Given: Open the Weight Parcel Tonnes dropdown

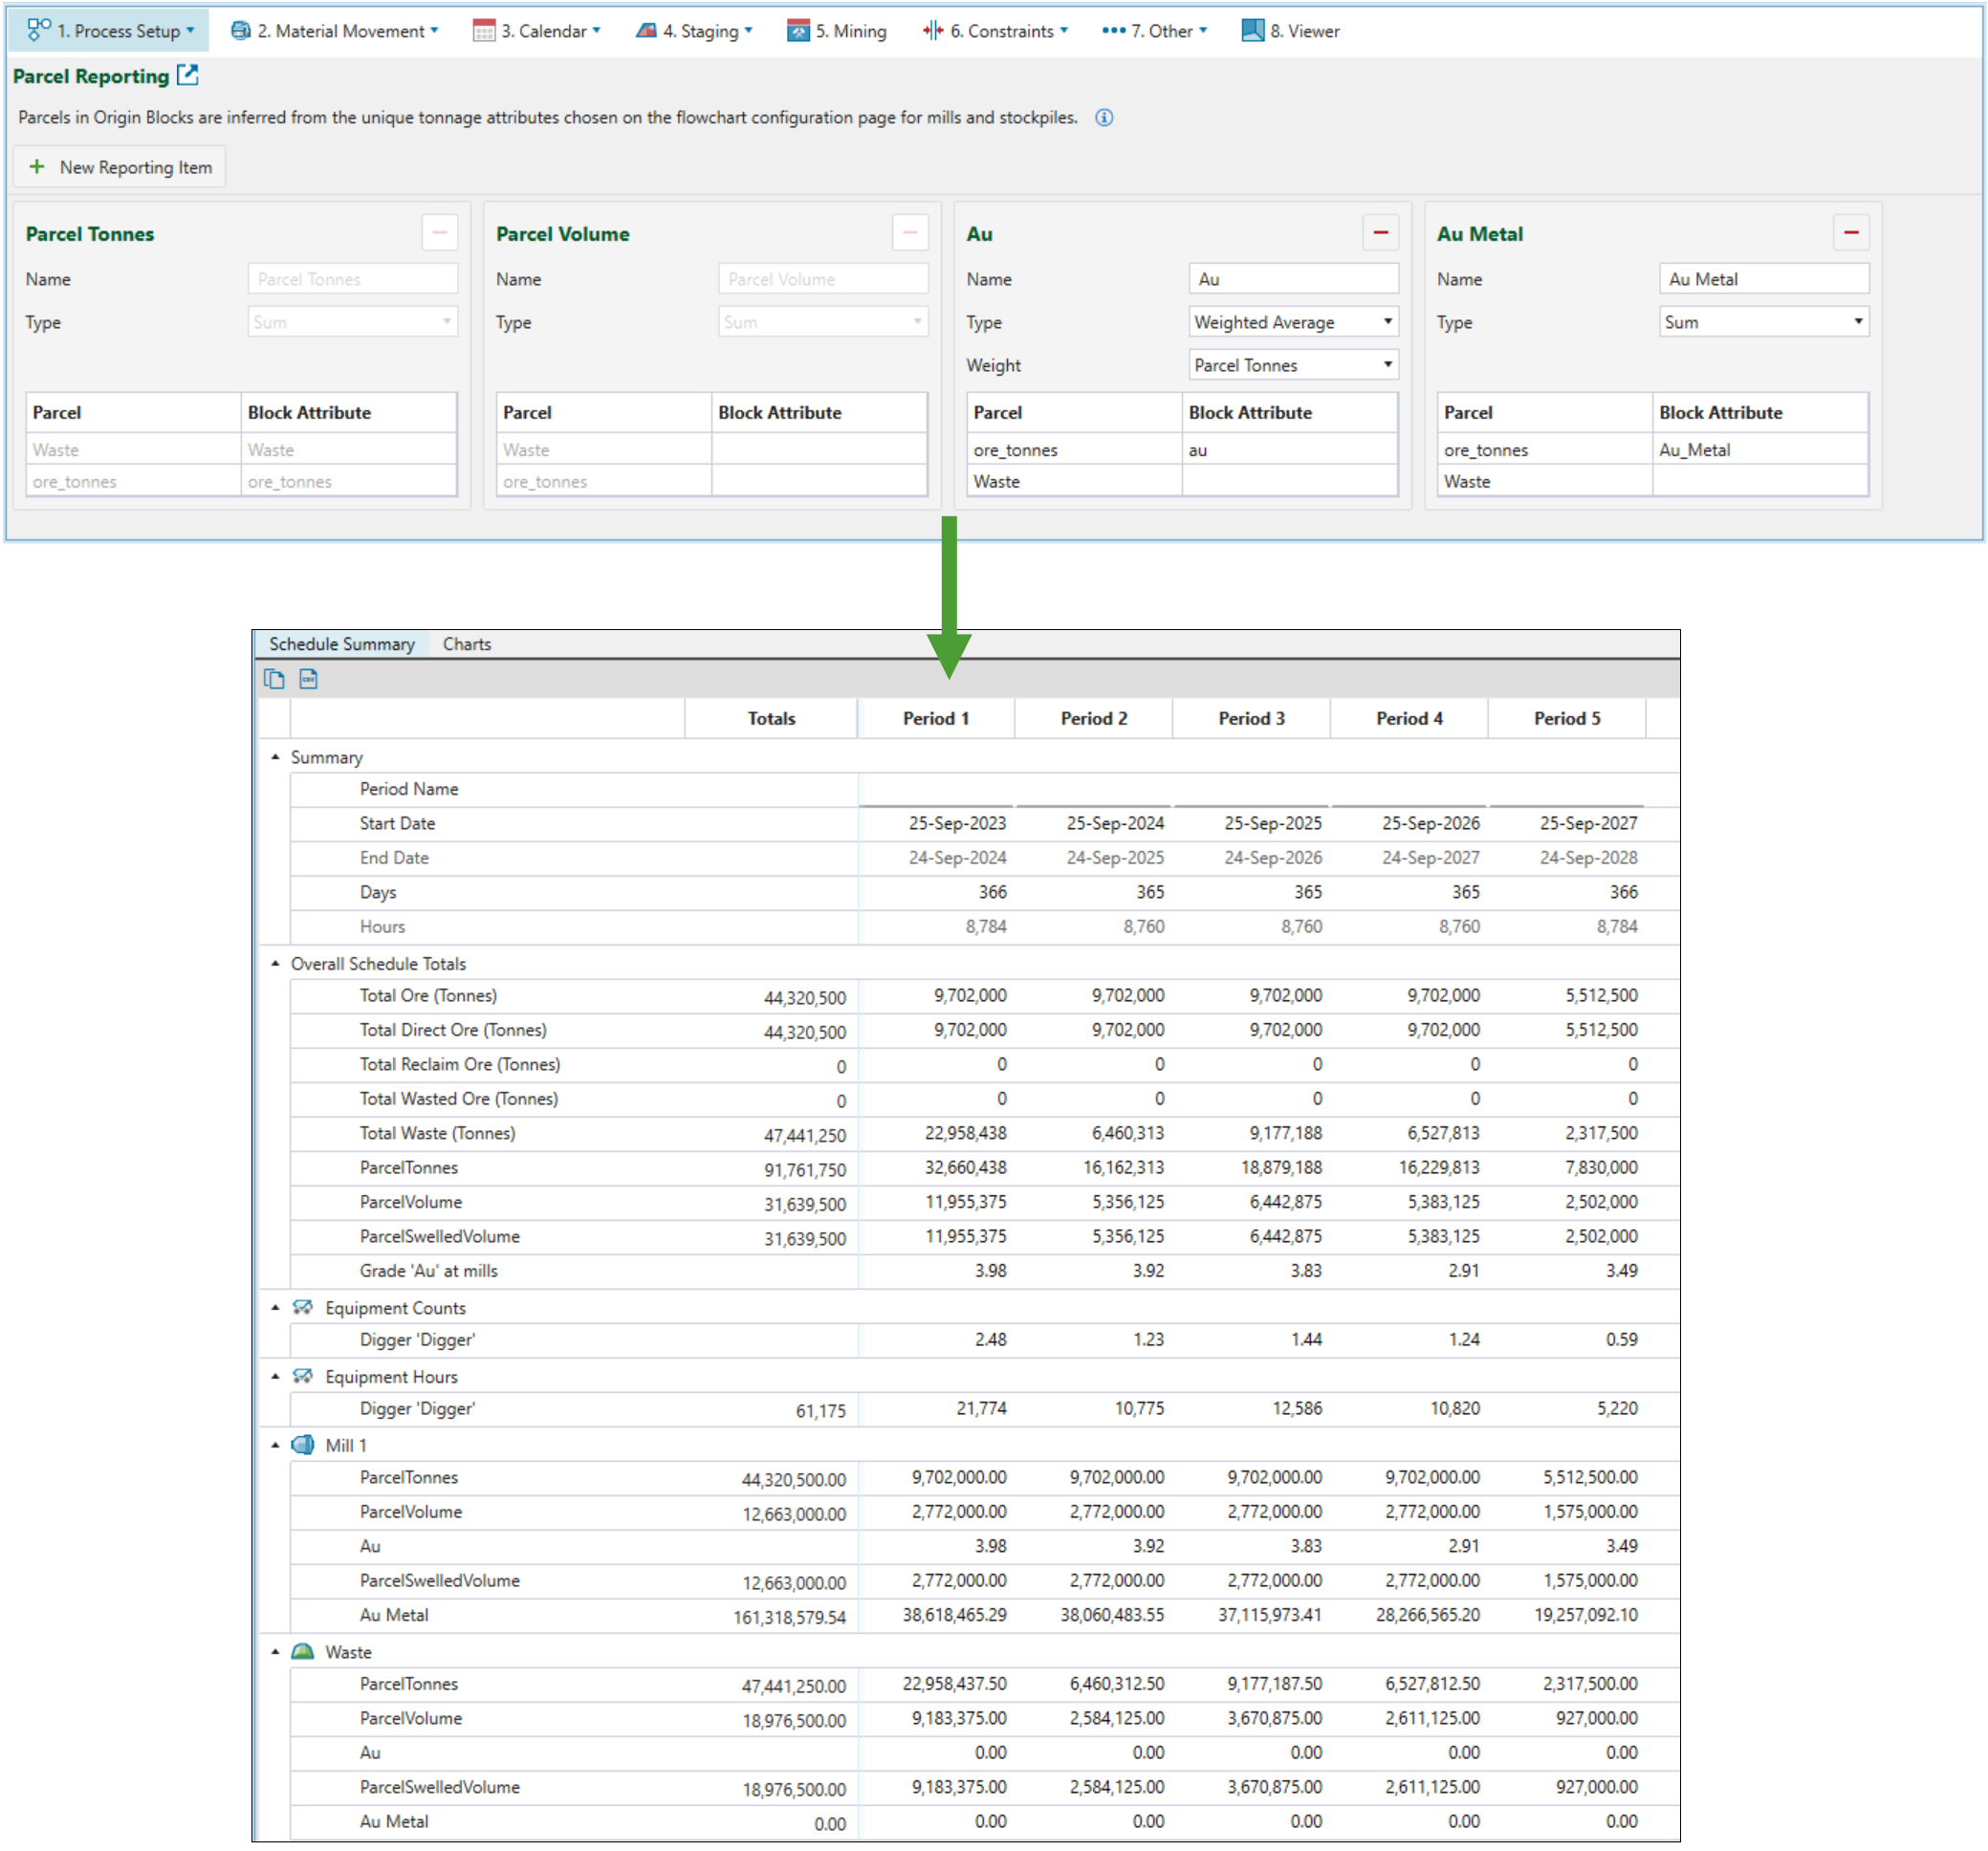Looking at the screenshot, I should (1293, 365).
